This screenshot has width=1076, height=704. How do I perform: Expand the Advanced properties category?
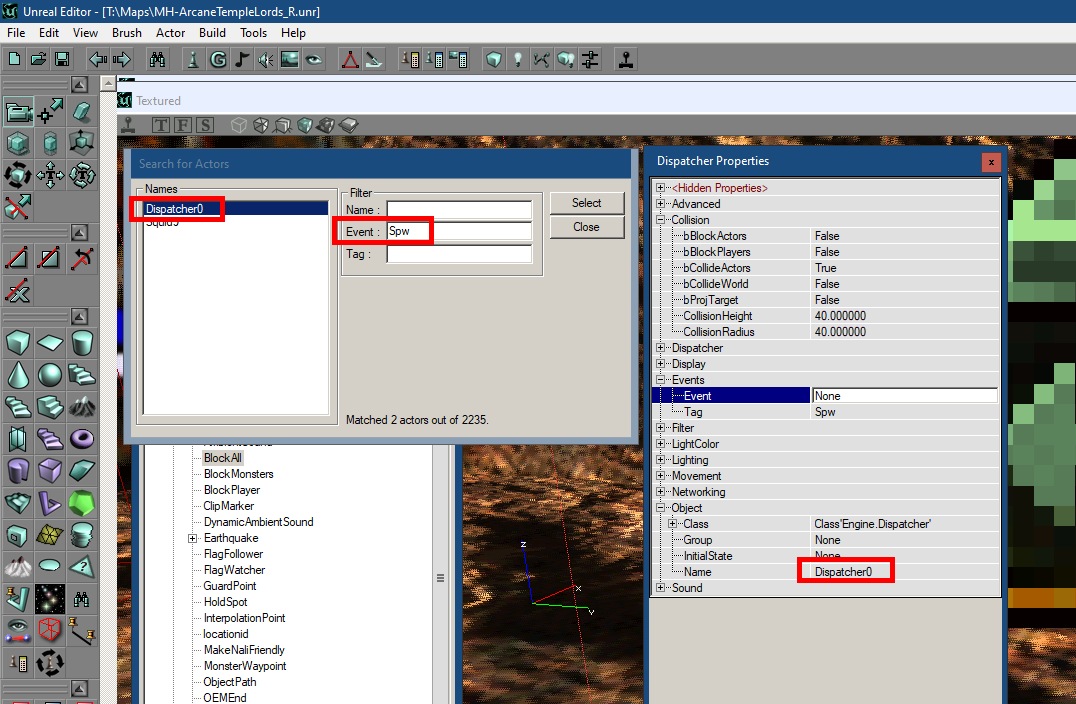(659, 203)
